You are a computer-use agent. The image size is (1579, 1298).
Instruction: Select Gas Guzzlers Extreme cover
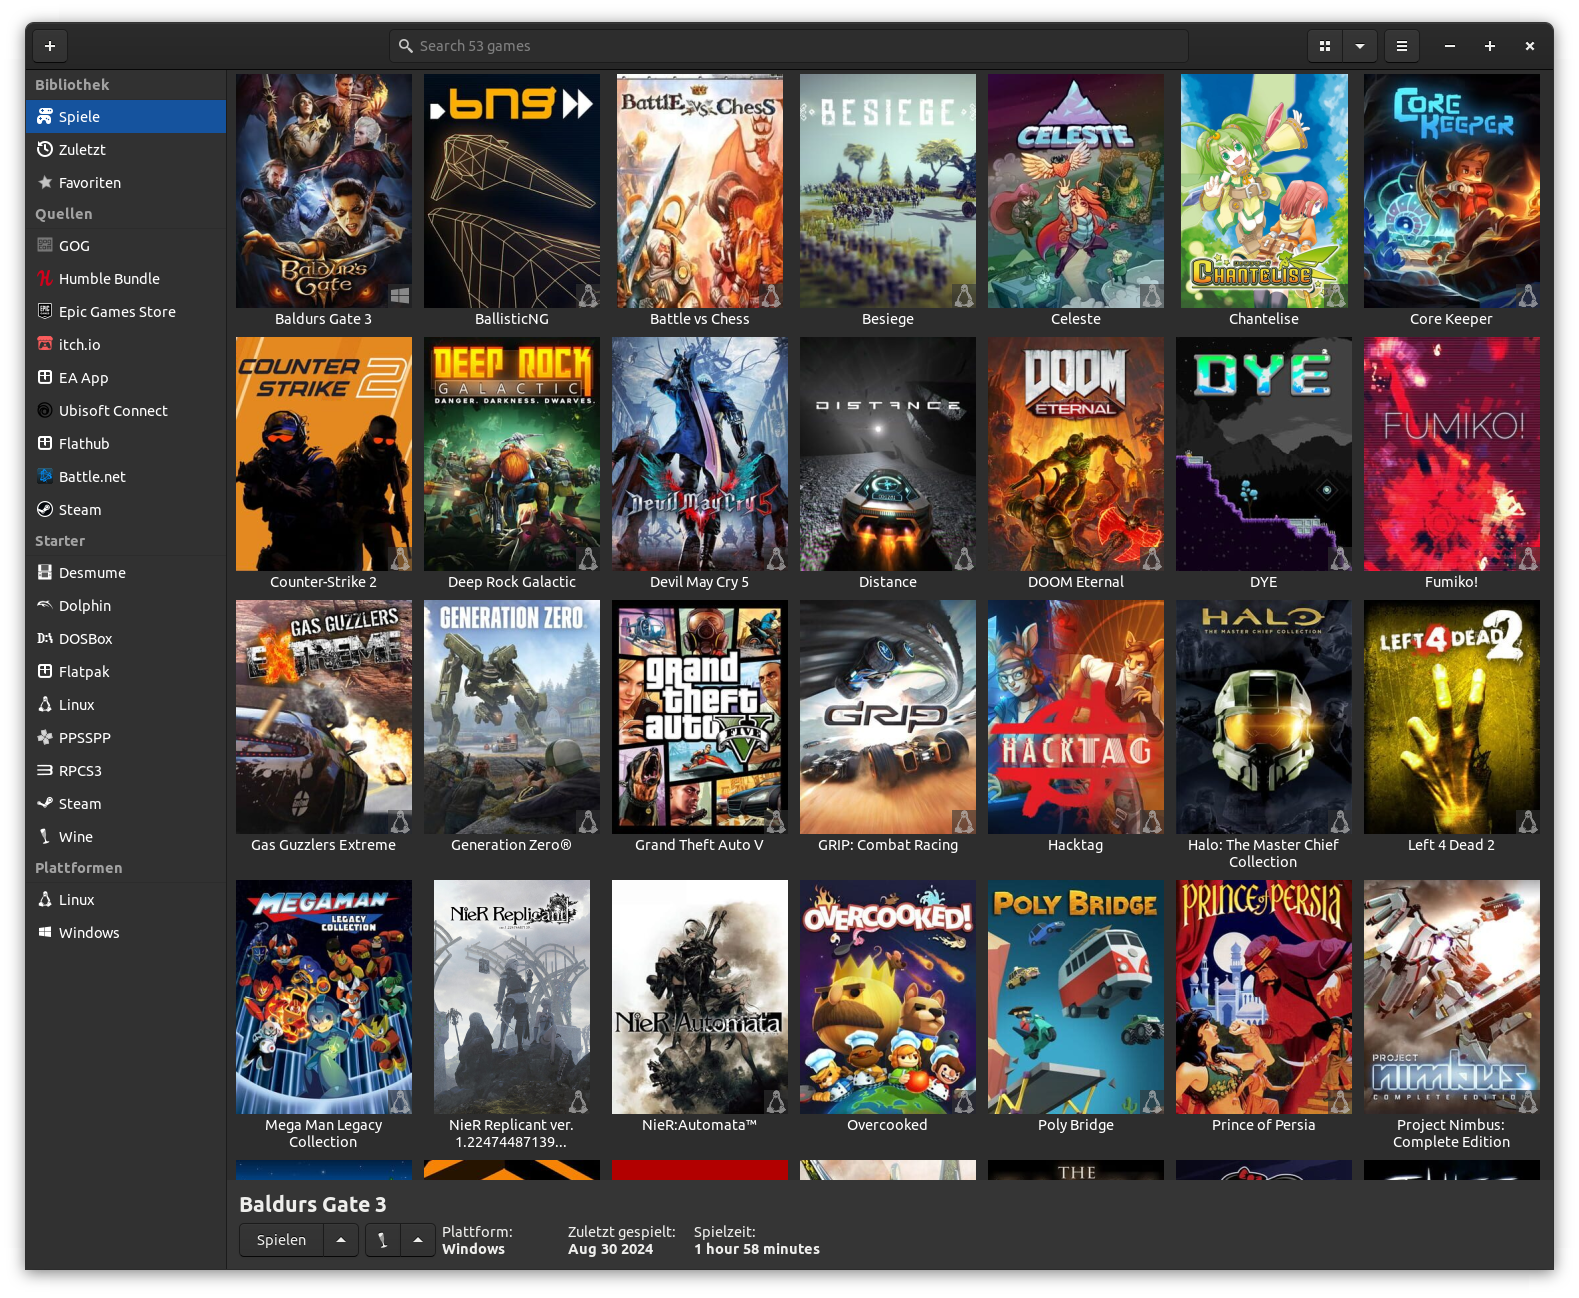click(x=324, y=717)
